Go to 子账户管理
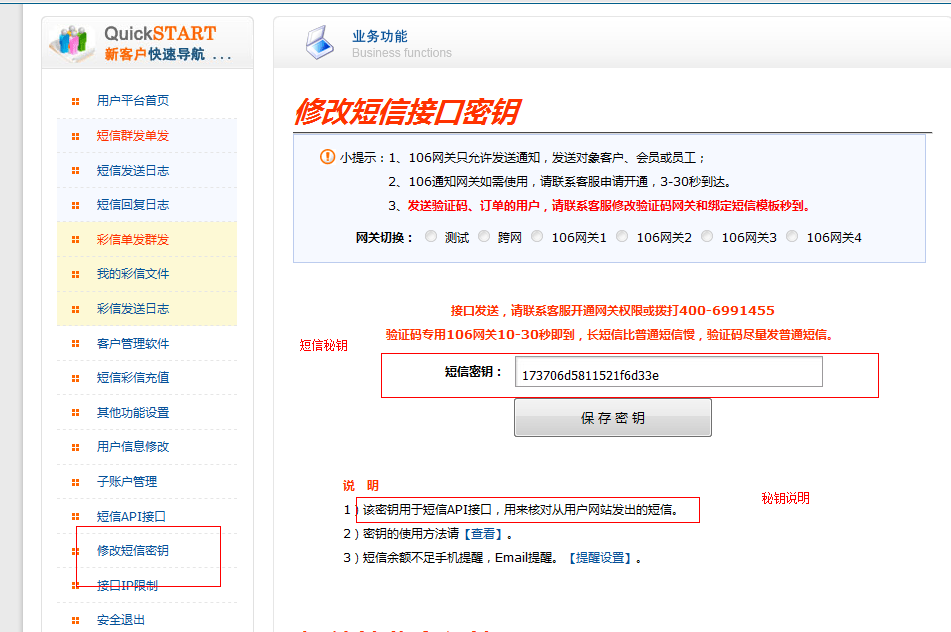This screenshot has width=951, height=632. [127, 482]
